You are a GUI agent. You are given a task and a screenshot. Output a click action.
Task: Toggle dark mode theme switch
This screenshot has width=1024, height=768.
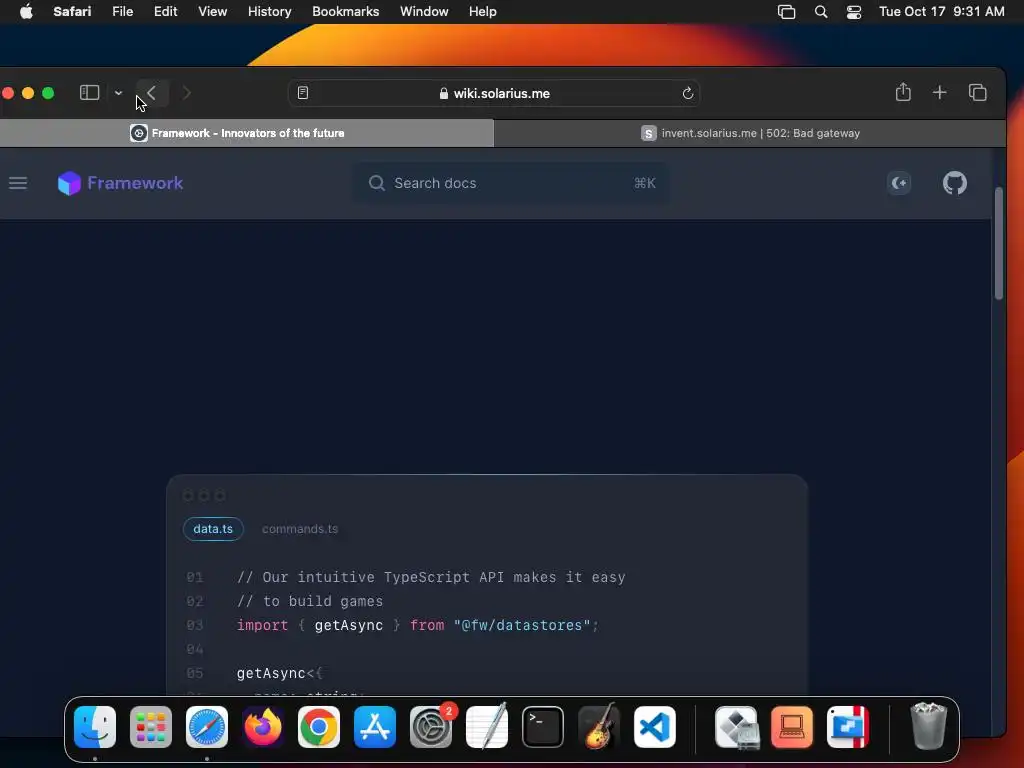(899, 183)
